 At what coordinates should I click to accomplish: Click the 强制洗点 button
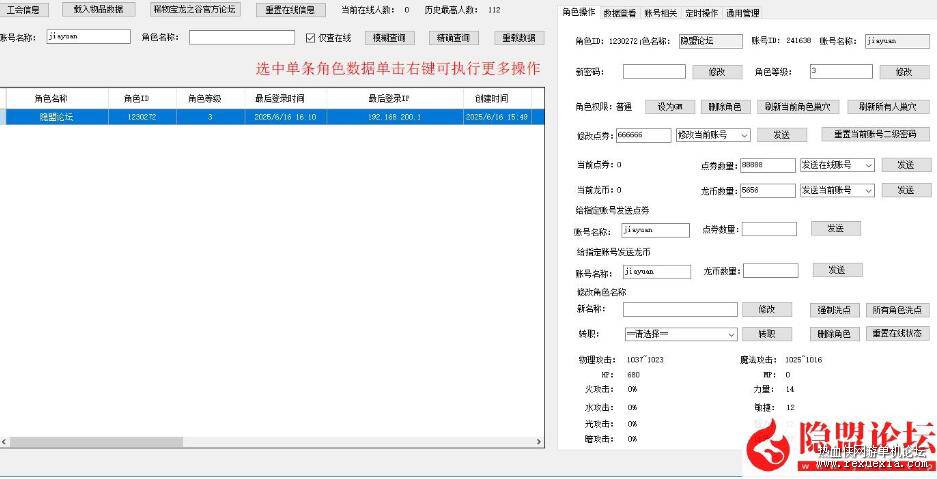coord(835,310)
